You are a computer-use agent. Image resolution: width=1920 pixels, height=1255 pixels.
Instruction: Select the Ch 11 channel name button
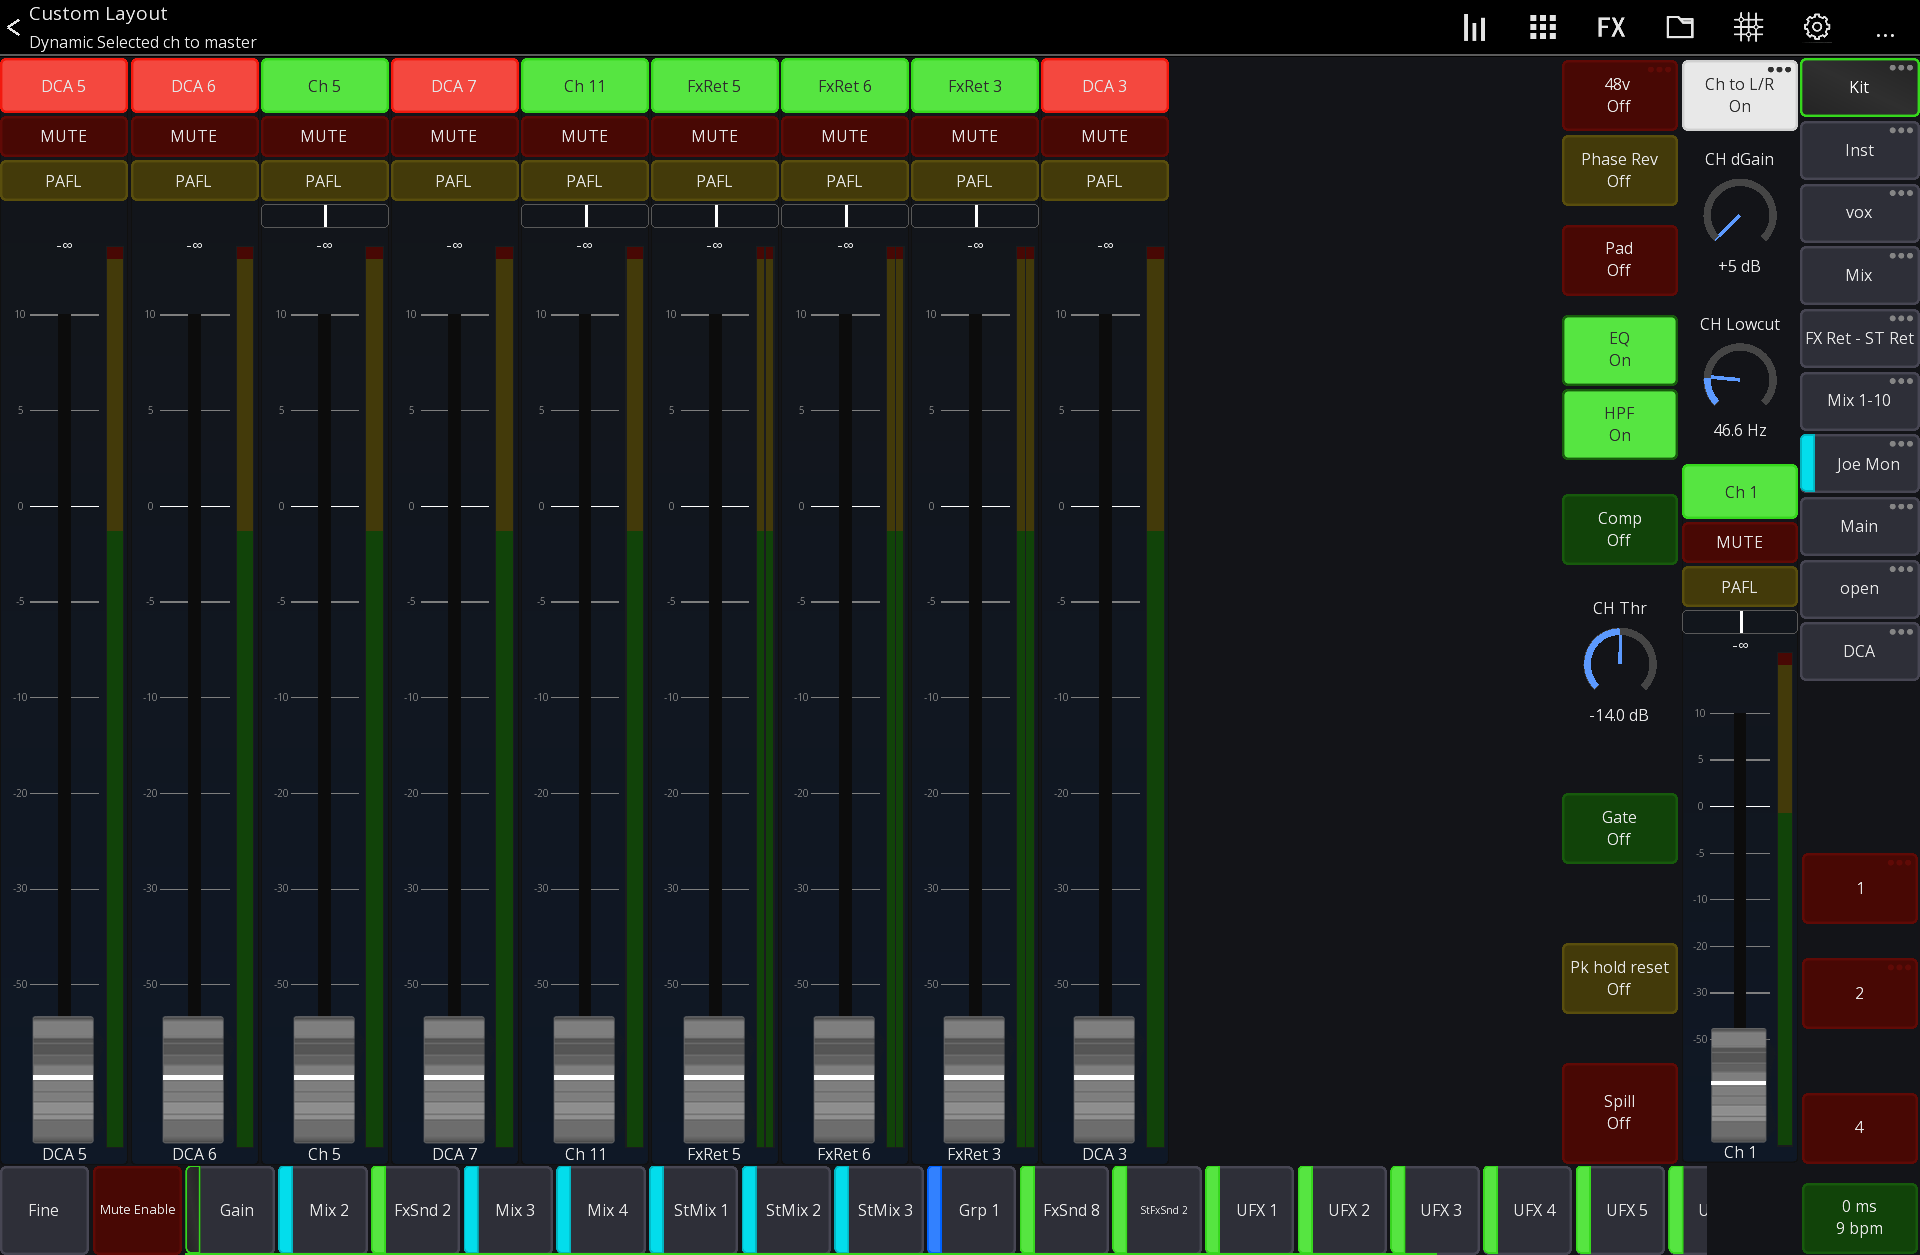point(584,86)
